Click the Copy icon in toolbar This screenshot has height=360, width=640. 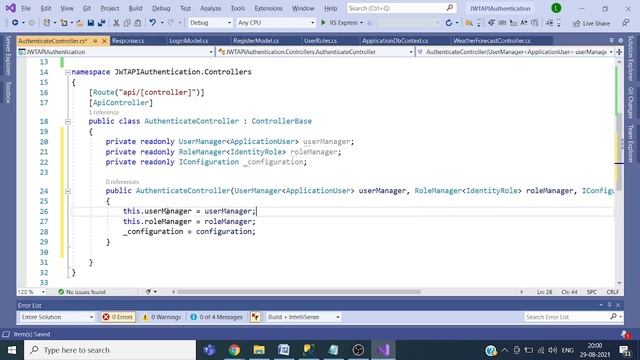coord(127,23)
